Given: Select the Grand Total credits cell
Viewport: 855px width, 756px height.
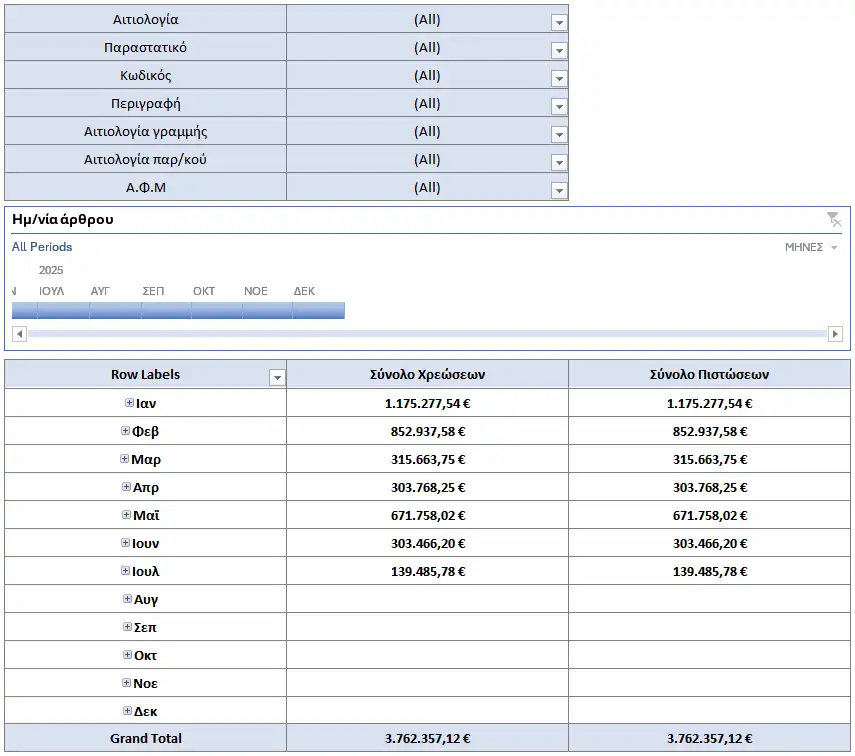Looking at the screenshot, I should [x=709, y=738].
